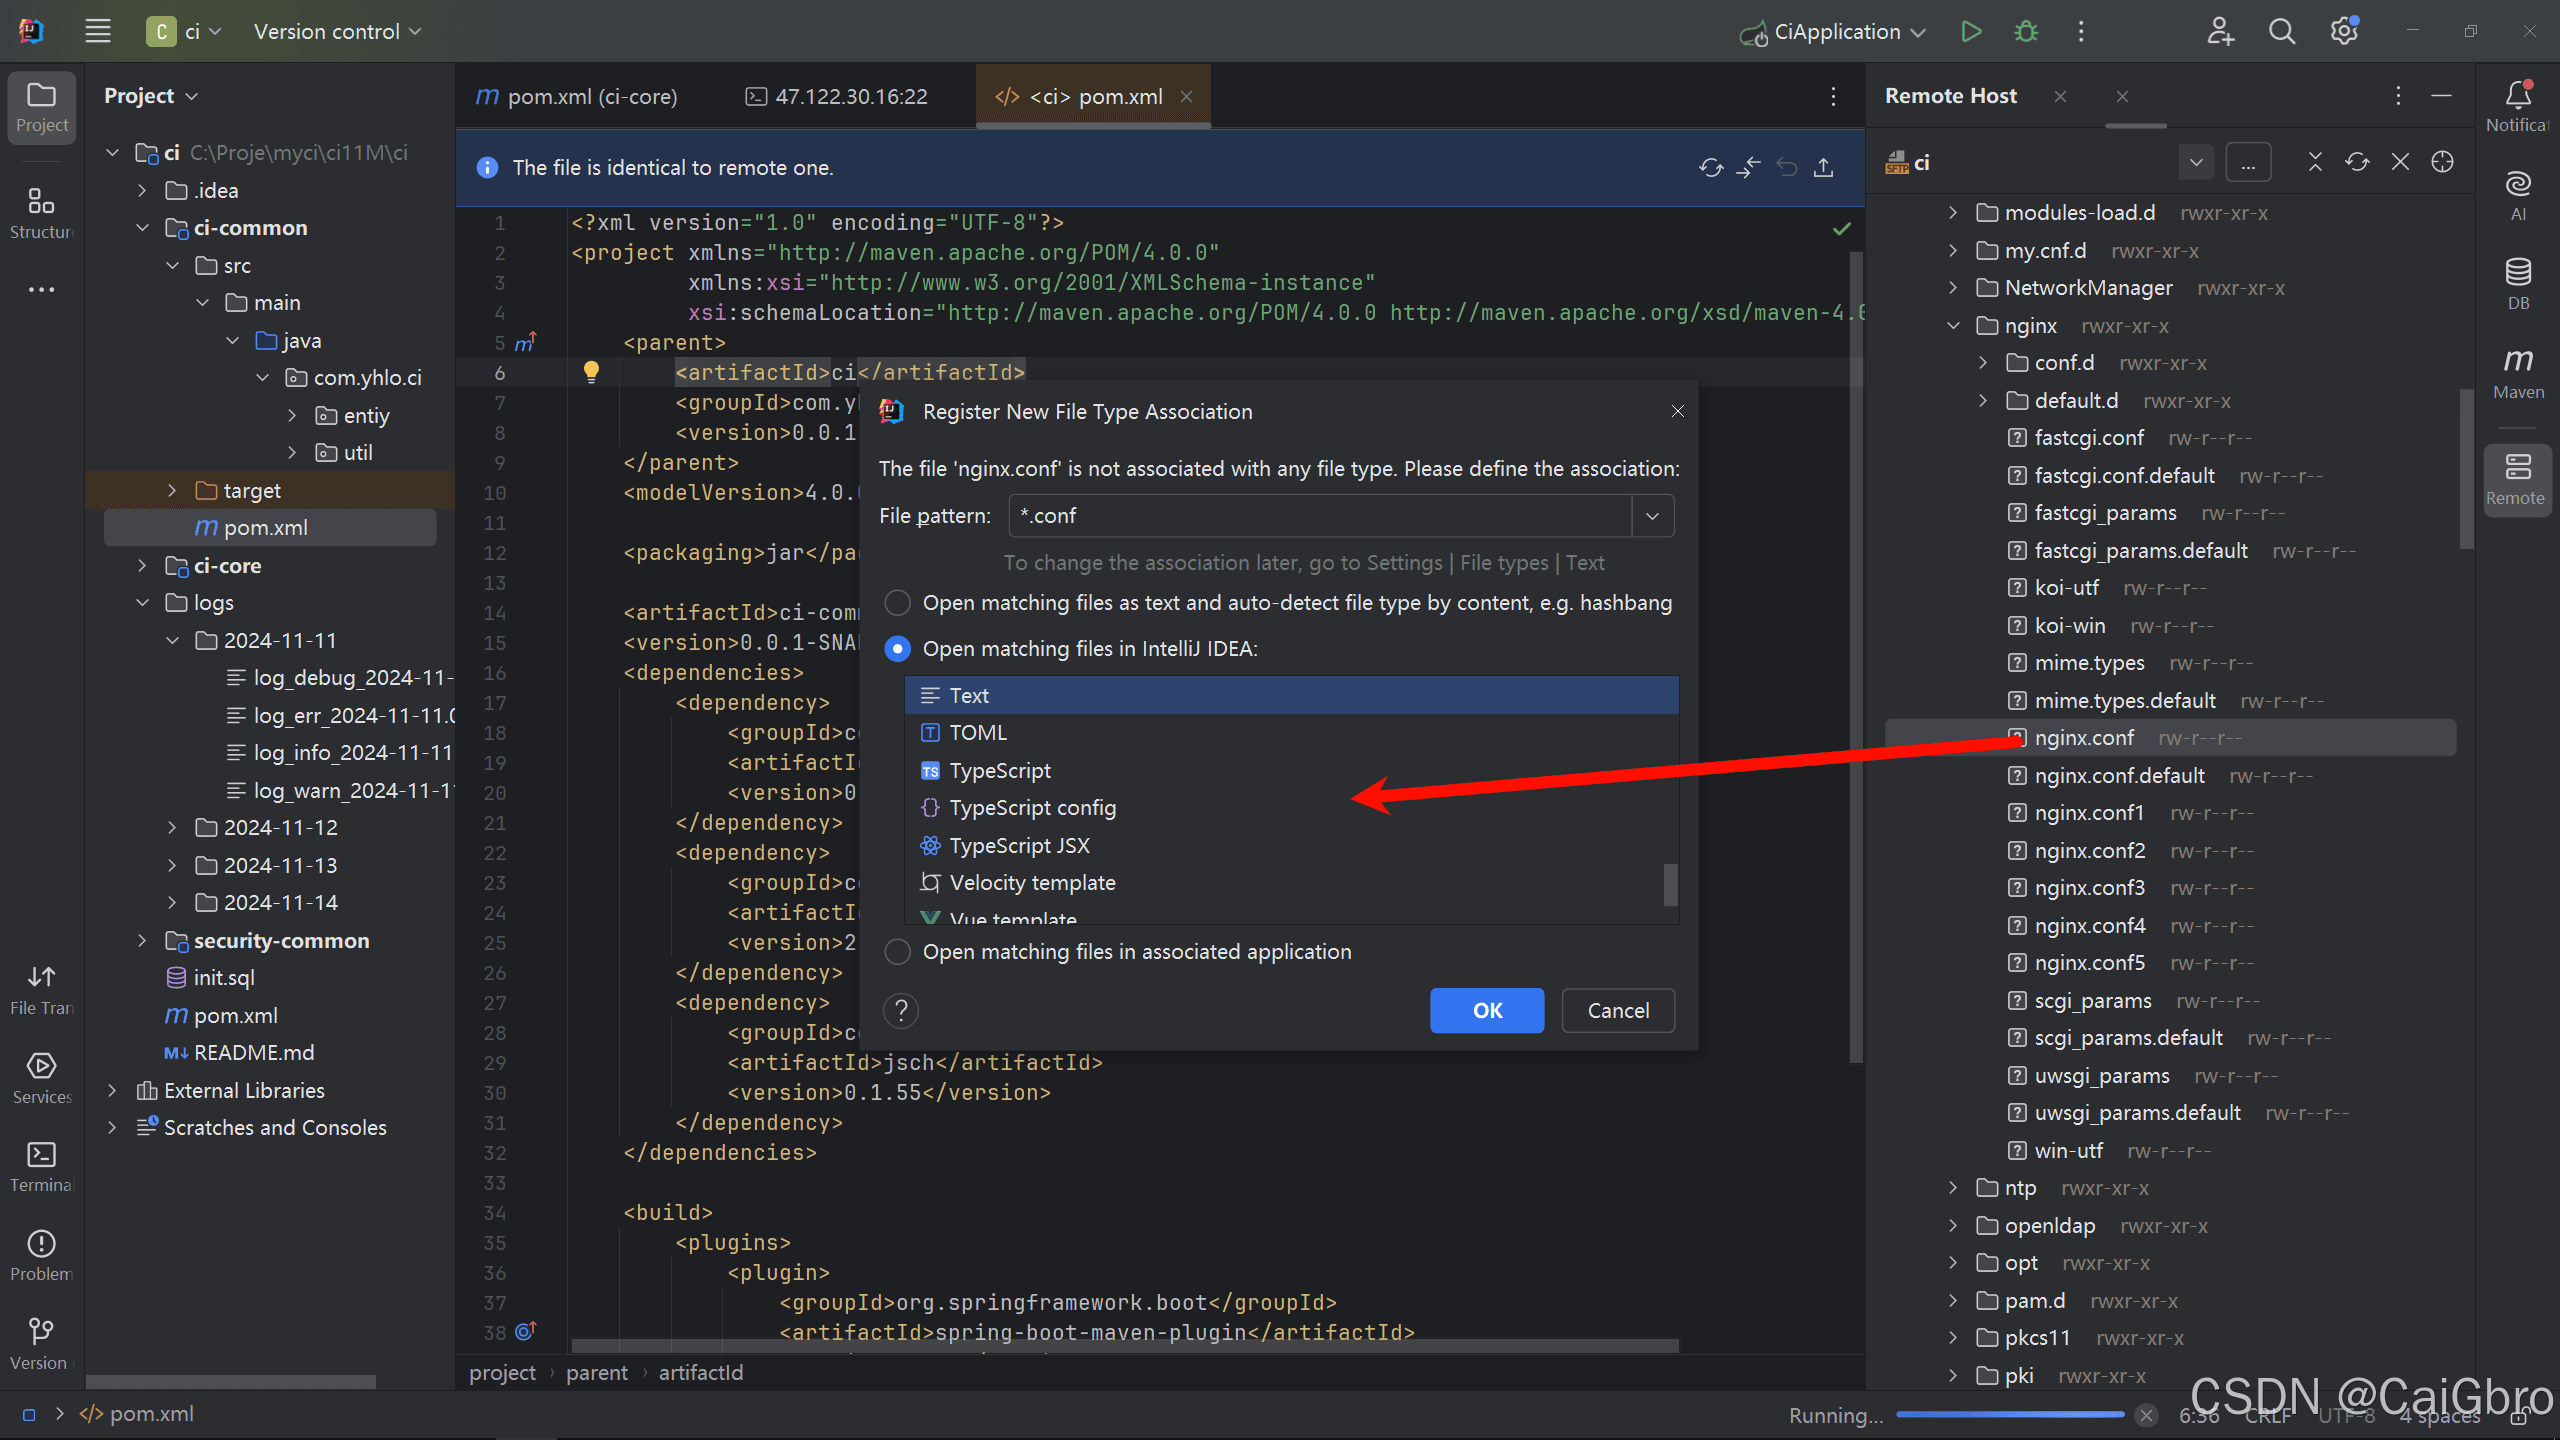Viewport: 2560px width, 1440px height.
Task: Open IDE settings gear icon
Action: tap(2344, 31)
